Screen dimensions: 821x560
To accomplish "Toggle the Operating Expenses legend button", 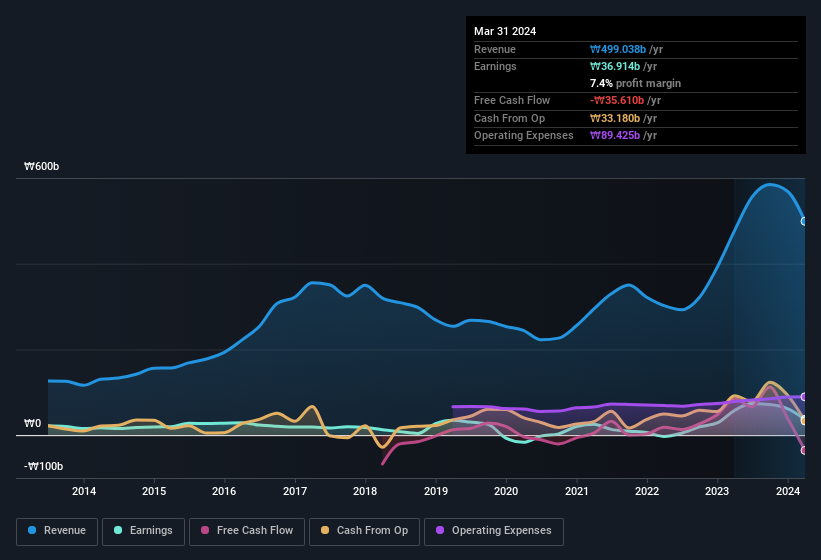I will [494, 531].
